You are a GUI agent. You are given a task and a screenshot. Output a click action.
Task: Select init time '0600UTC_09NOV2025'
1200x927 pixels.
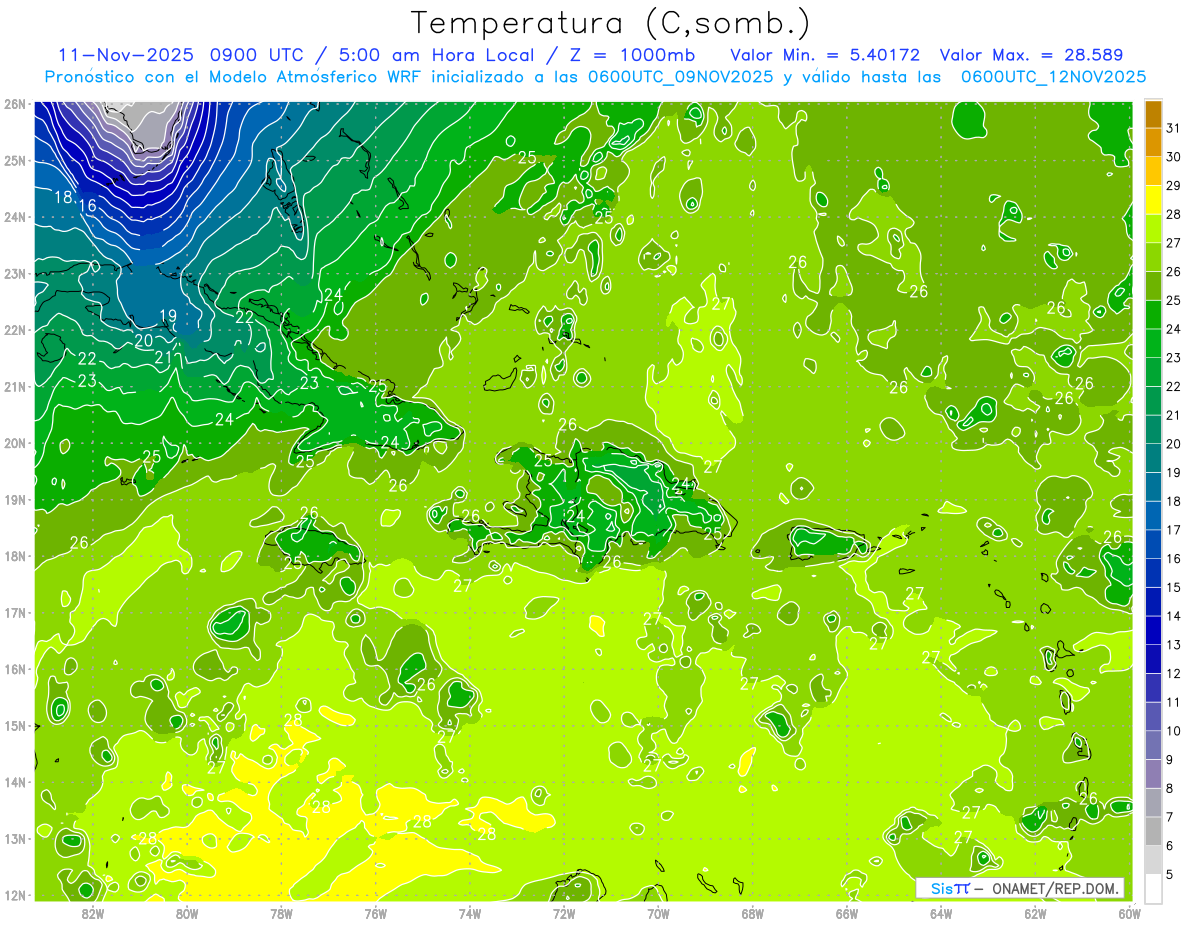681,77
